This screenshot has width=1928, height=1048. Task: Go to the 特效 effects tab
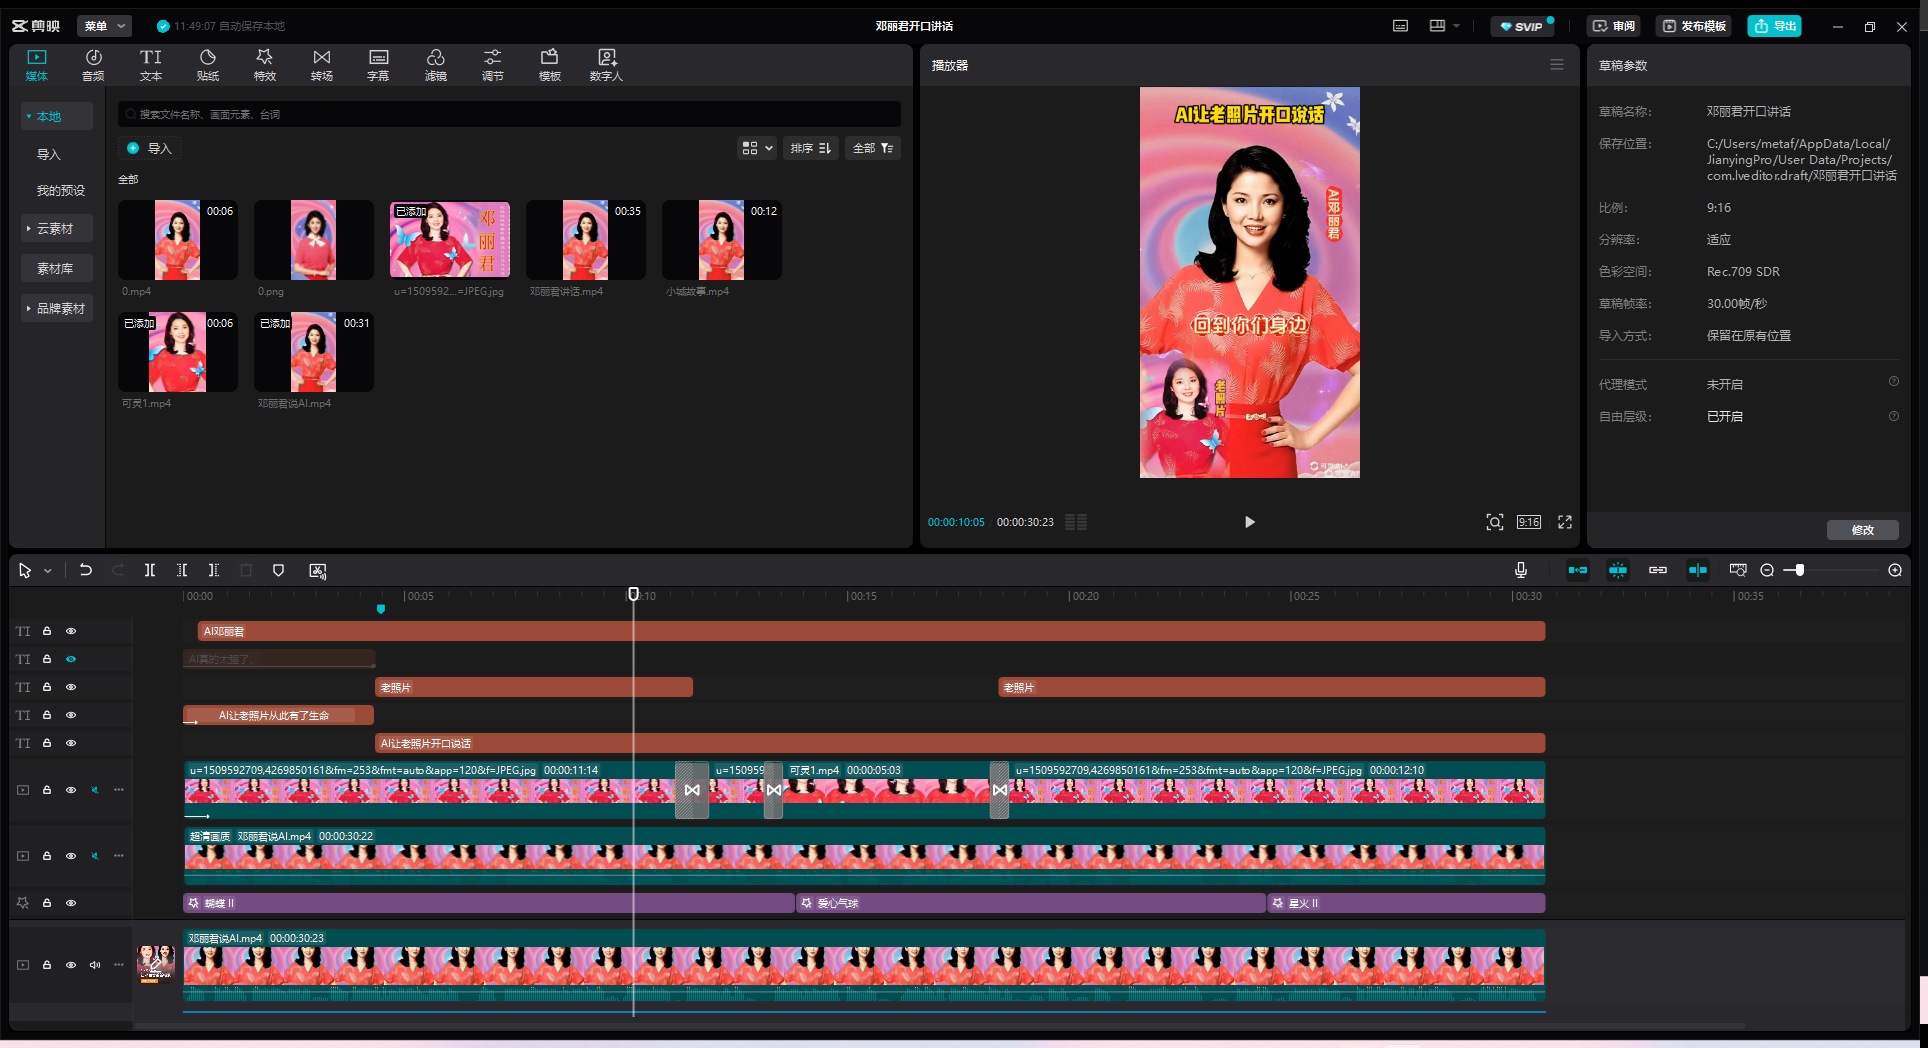265,65
